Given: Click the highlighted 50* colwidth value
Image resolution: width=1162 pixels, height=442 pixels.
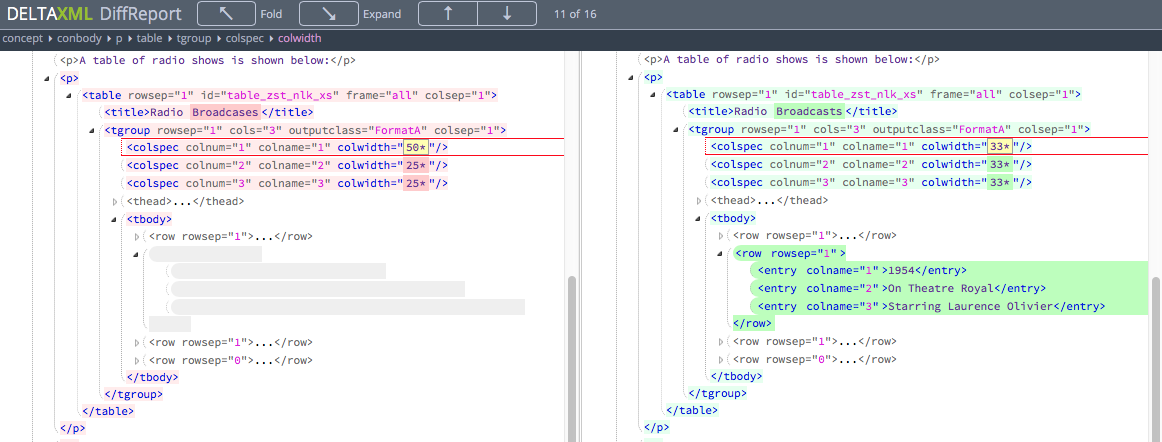Looking at the screenshot, I should (x=415, y=148).
